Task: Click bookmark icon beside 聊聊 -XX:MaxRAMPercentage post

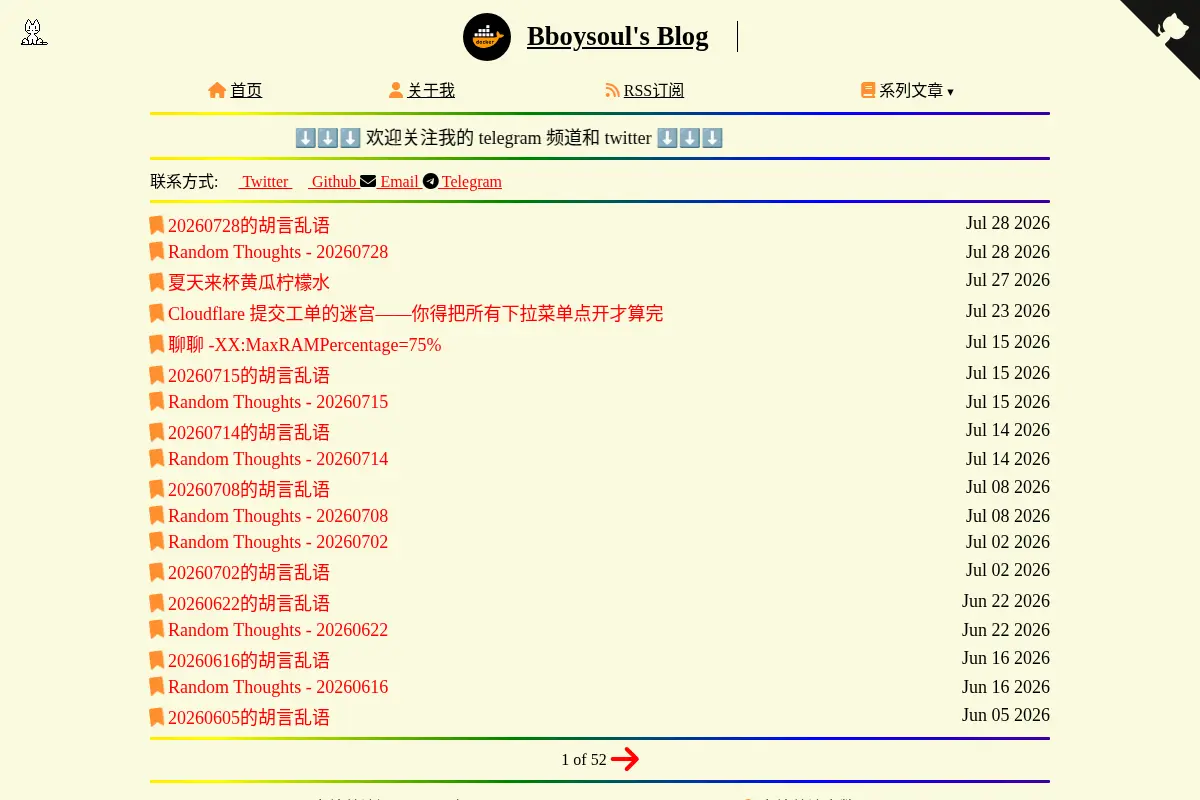Action: pyautogui.click(x=157, y=344)
